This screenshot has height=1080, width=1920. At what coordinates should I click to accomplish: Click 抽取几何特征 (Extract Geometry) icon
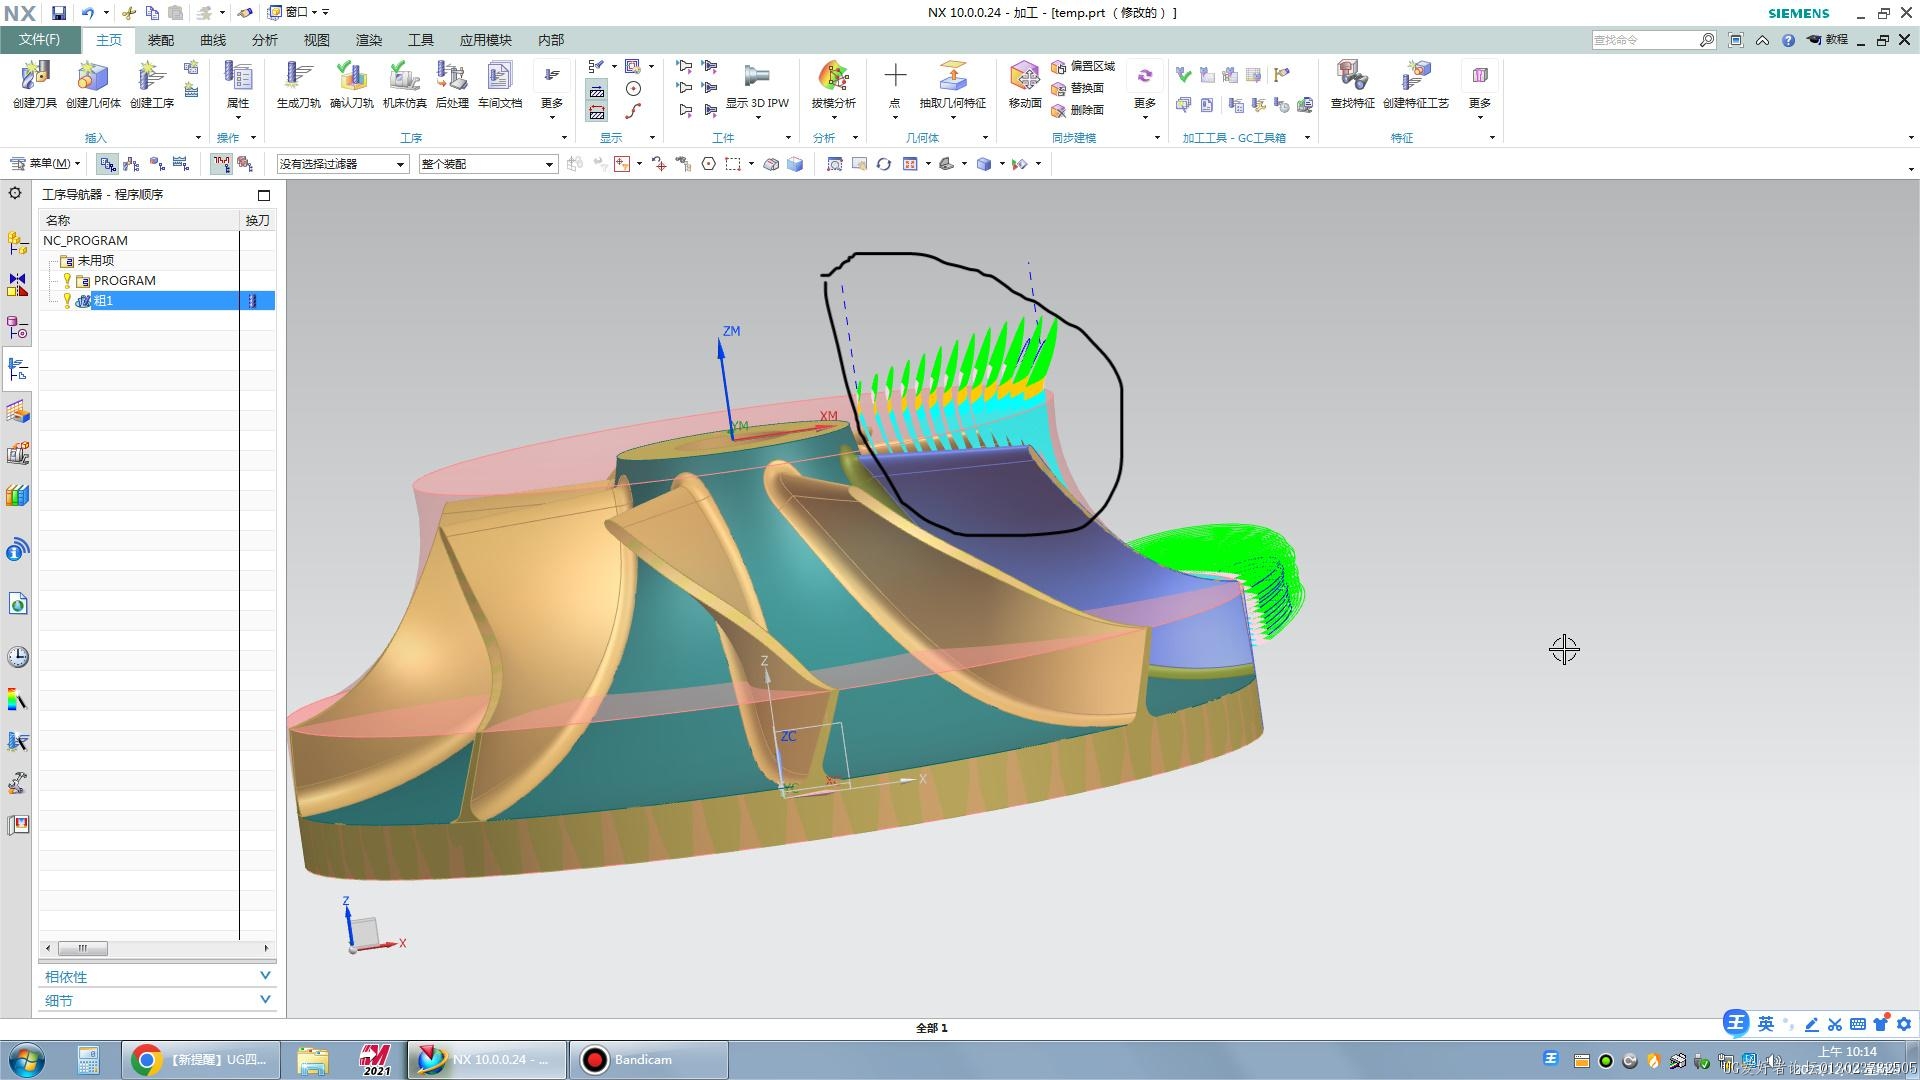point(953,84)
